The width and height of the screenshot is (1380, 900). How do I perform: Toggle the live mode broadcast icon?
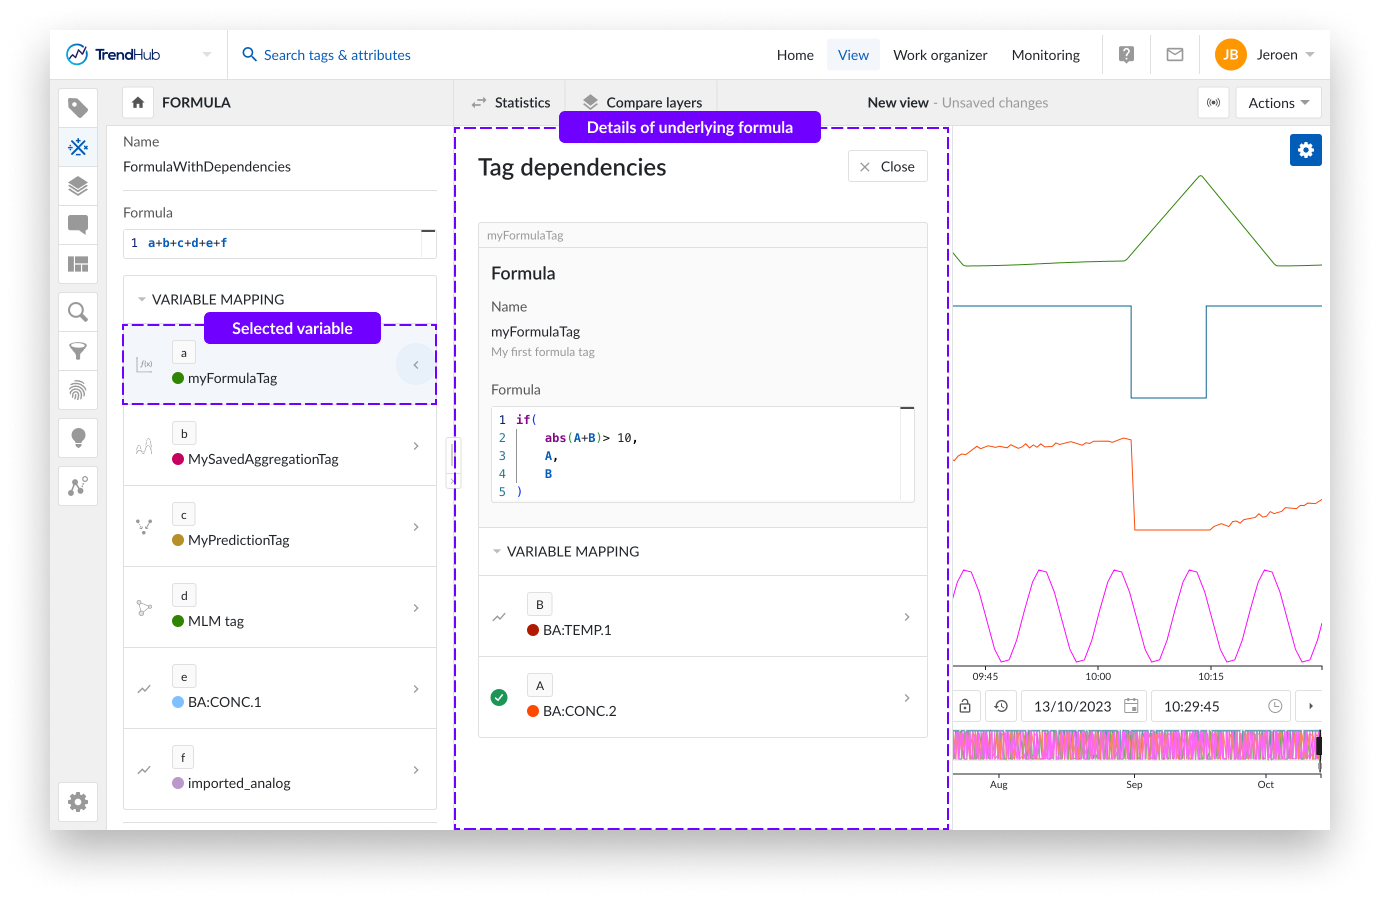1213,103
